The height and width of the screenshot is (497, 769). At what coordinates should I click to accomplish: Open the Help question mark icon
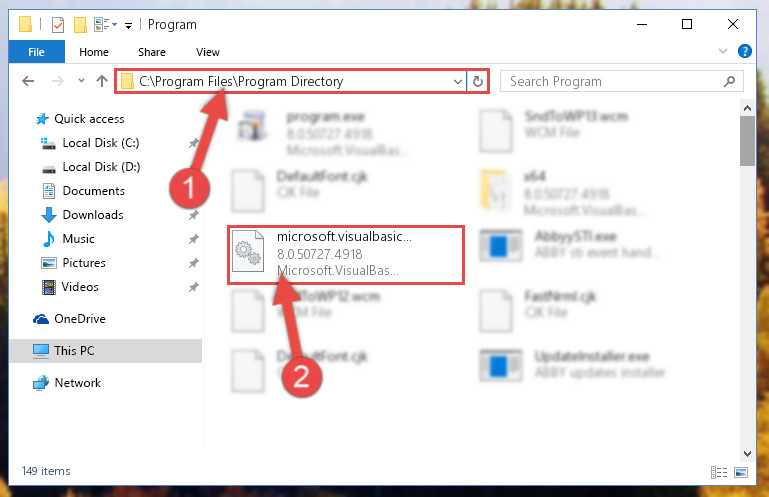pyautogui.click(x=744, y=51)
